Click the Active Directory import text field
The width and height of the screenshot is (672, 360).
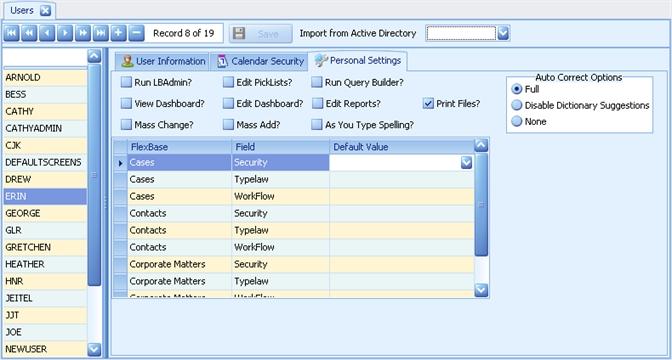[x=461, y=33]
